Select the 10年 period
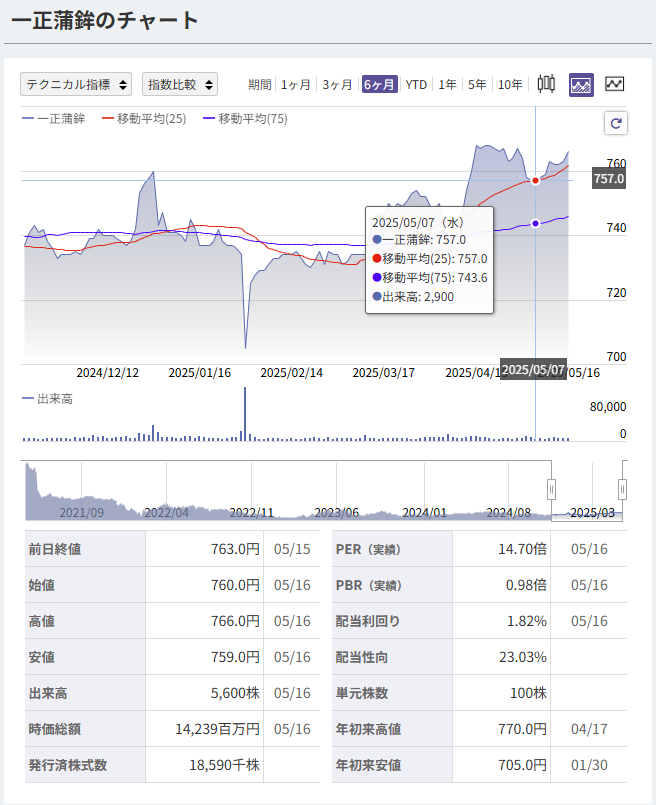656x805 pixels. click(510, 85)
